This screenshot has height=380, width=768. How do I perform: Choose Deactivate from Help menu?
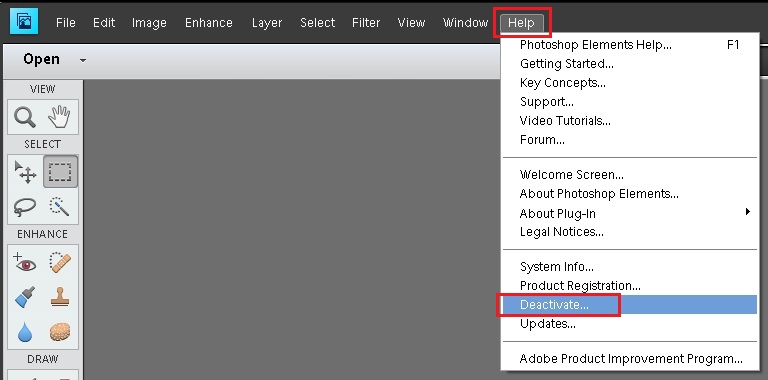[x=629, y=305]
